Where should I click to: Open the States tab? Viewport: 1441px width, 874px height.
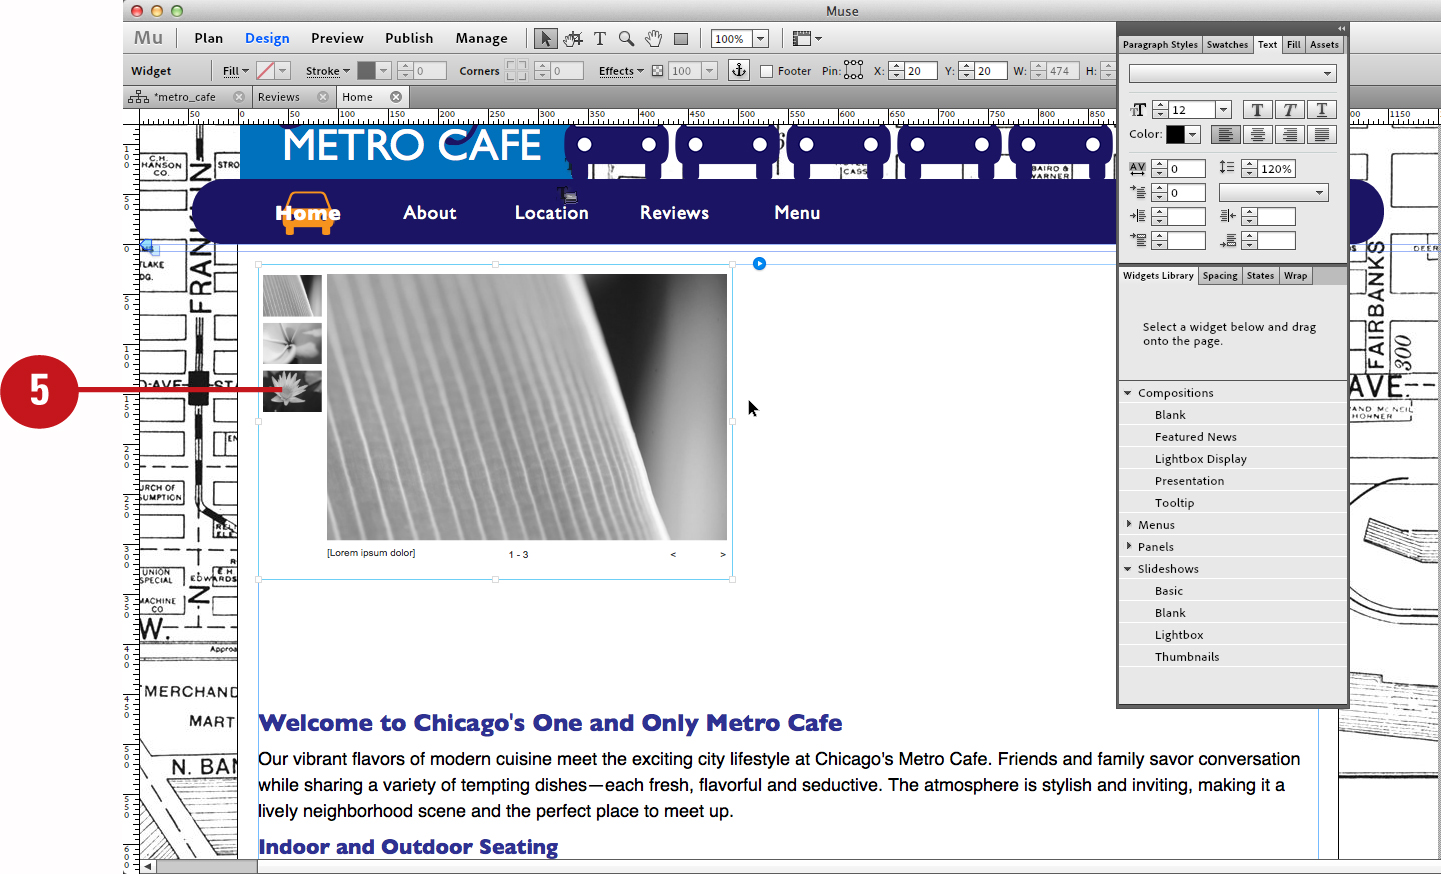1260,276
